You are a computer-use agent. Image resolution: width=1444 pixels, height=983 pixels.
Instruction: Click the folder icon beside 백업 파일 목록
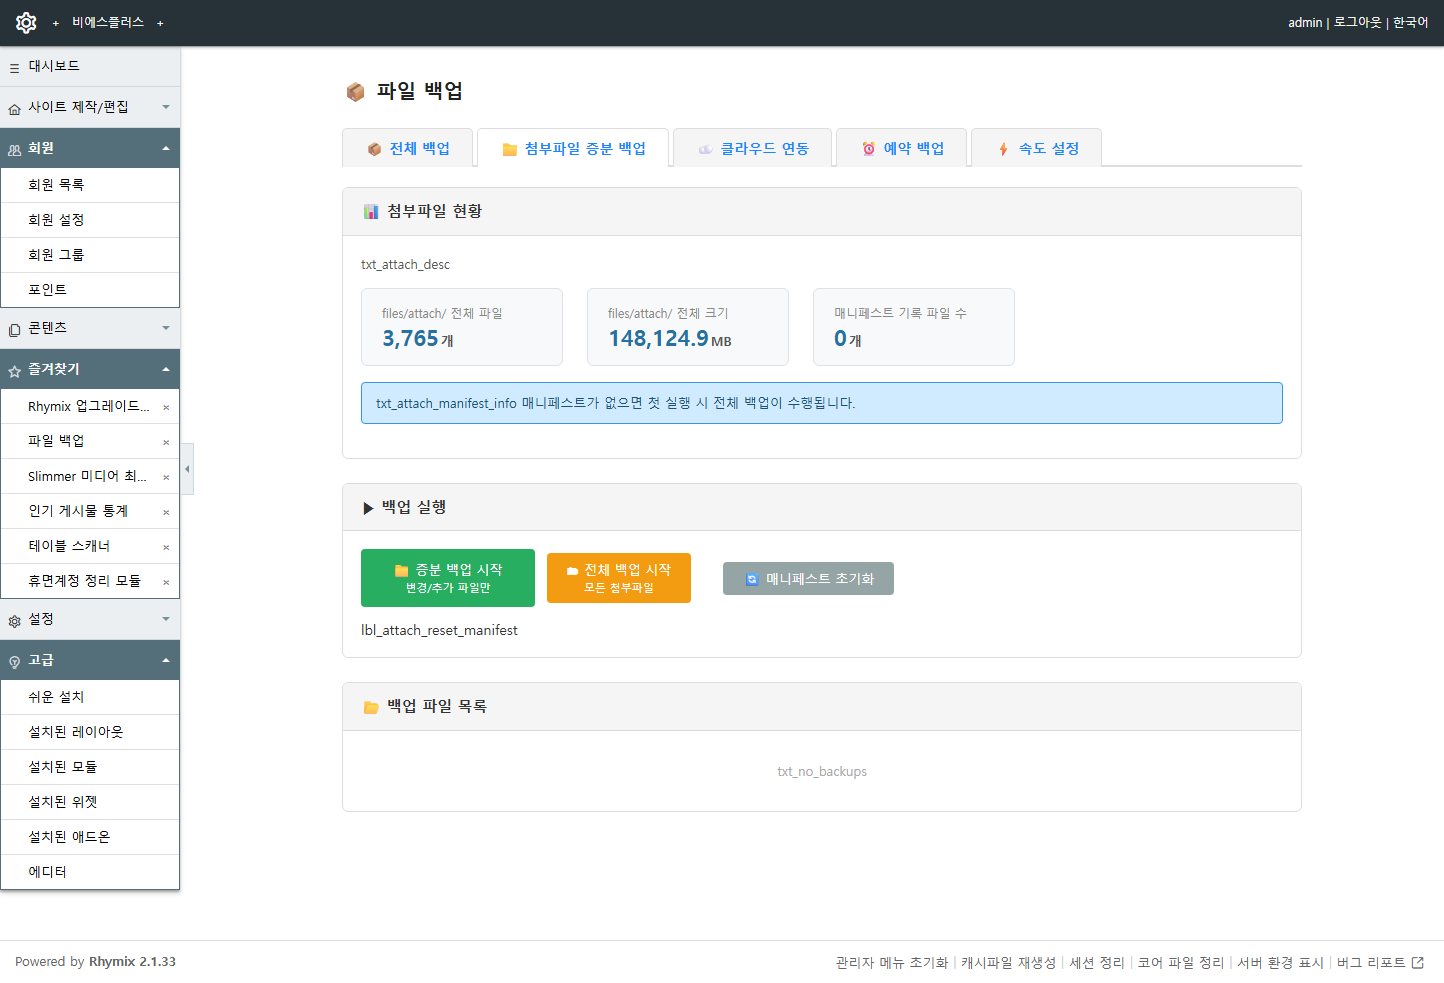pos(371,707)
